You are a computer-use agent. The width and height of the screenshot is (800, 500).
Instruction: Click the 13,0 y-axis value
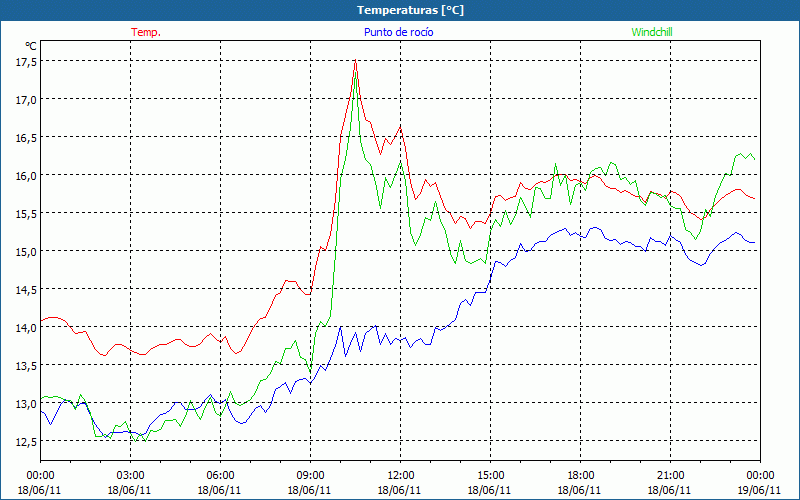point(27,404)
